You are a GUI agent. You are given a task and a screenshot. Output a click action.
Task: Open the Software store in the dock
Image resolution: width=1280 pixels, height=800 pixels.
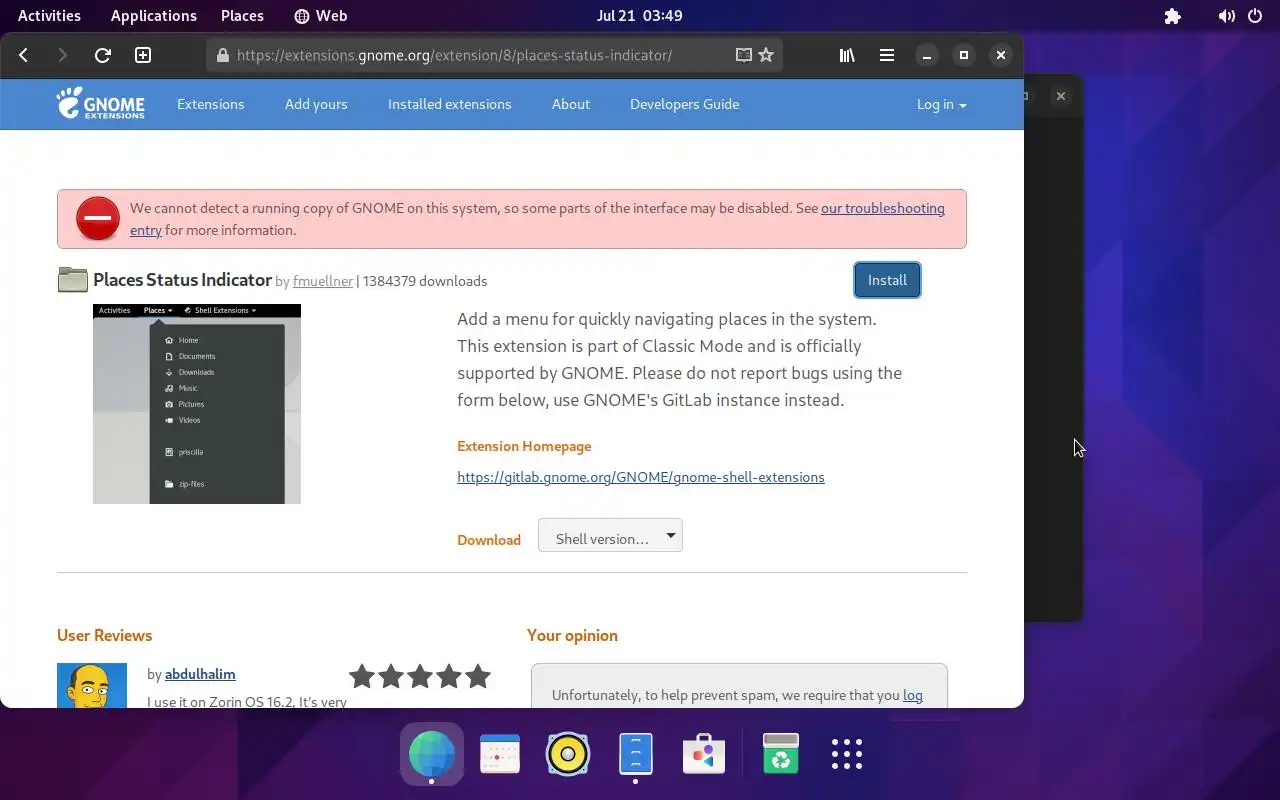pyautogui.click(x=704, y=754)
